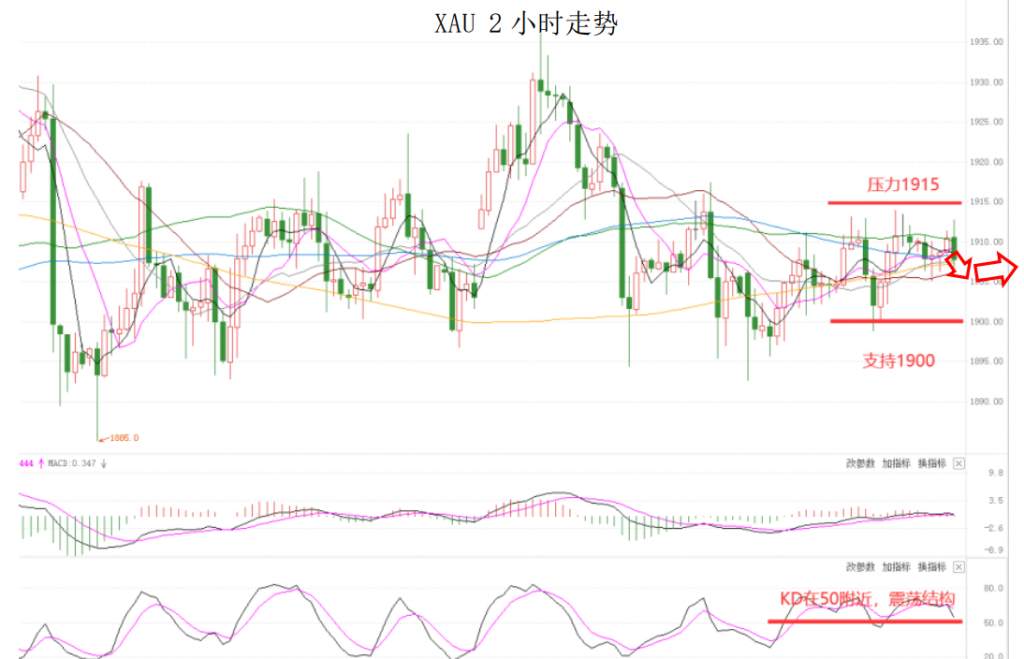The width and height of the screenshot is (1024, 659).
Task: Click the 1935.00 price axis label
Action: 986,42
